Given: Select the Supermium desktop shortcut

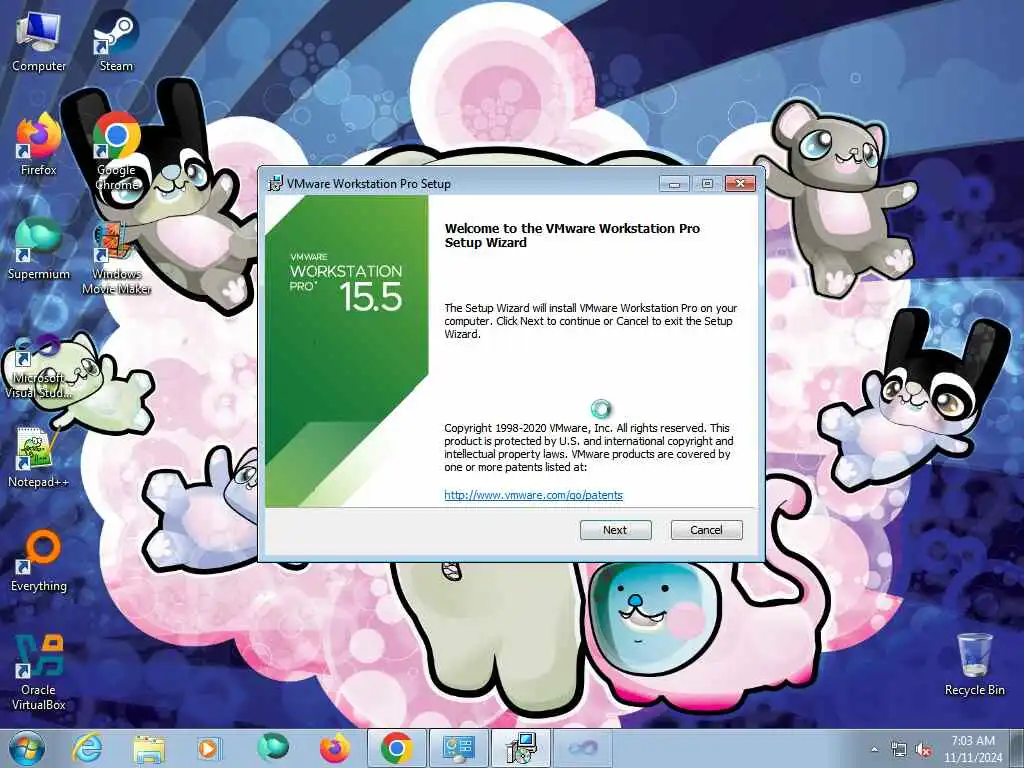Looking at the screenshot, I should point(39,250).
